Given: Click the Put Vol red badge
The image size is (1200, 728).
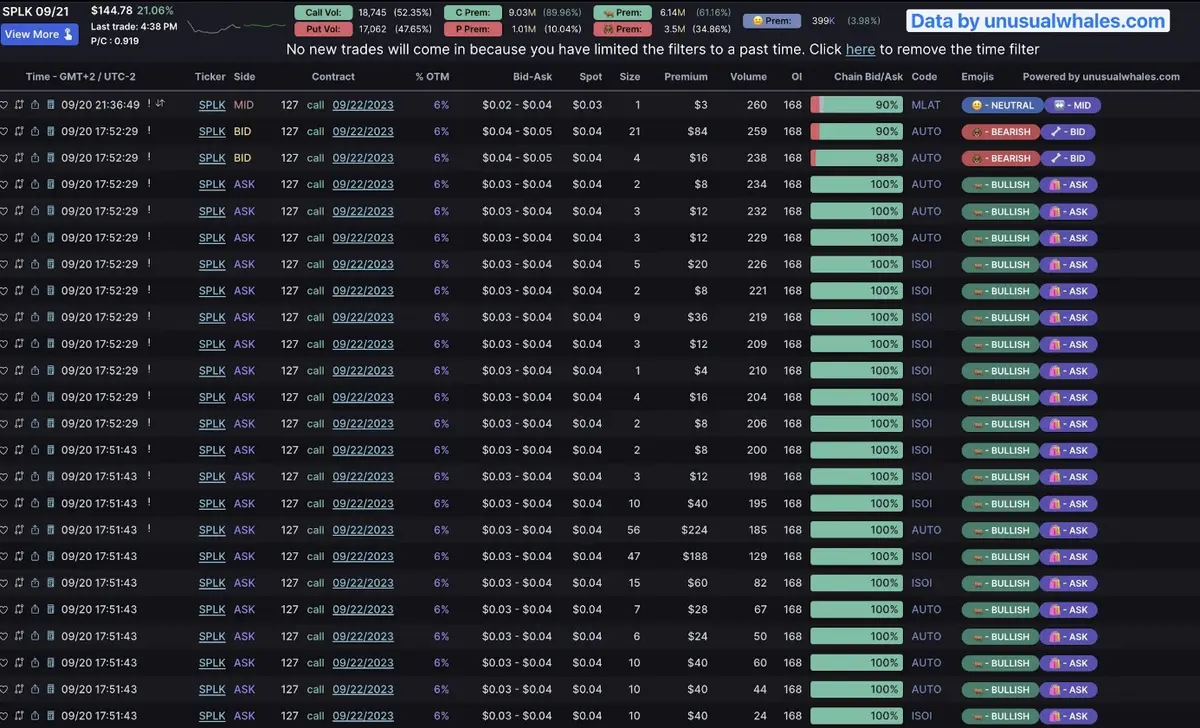Looking at the screenshot, I should [323, 29].
